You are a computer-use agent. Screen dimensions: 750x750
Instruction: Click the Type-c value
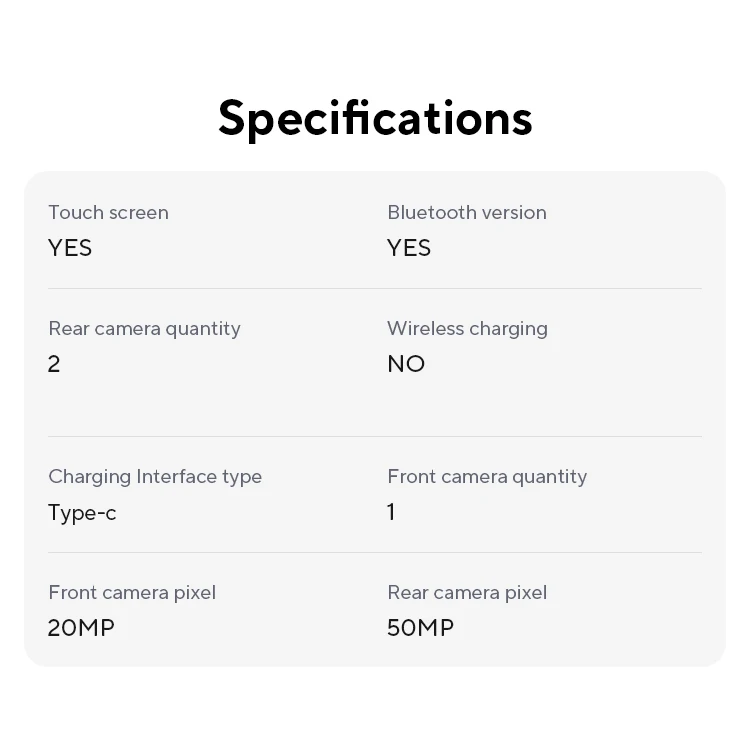coord(82,513)
